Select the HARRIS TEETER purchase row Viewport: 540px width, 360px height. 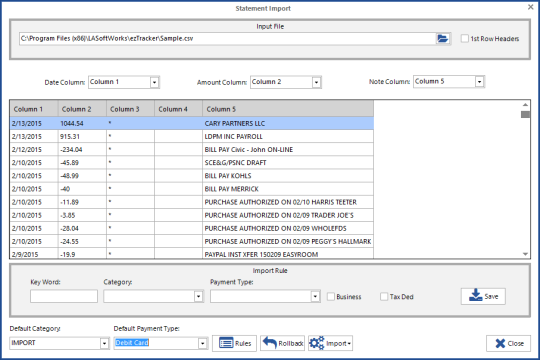192,202
